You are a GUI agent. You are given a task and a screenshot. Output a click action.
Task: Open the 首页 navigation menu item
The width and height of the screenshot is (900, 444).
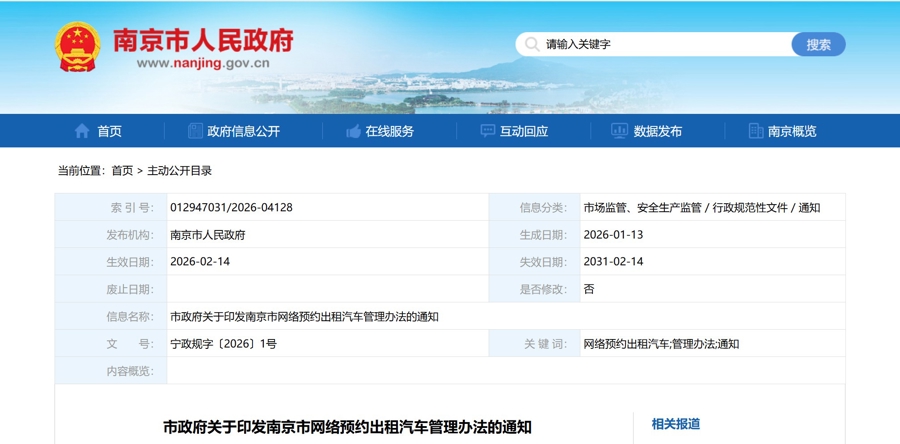coord(109,131)
